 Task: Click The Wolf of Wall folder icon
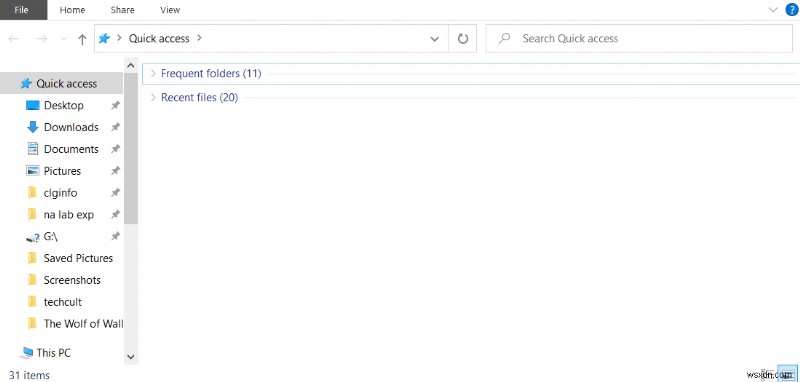coord(32,324)
